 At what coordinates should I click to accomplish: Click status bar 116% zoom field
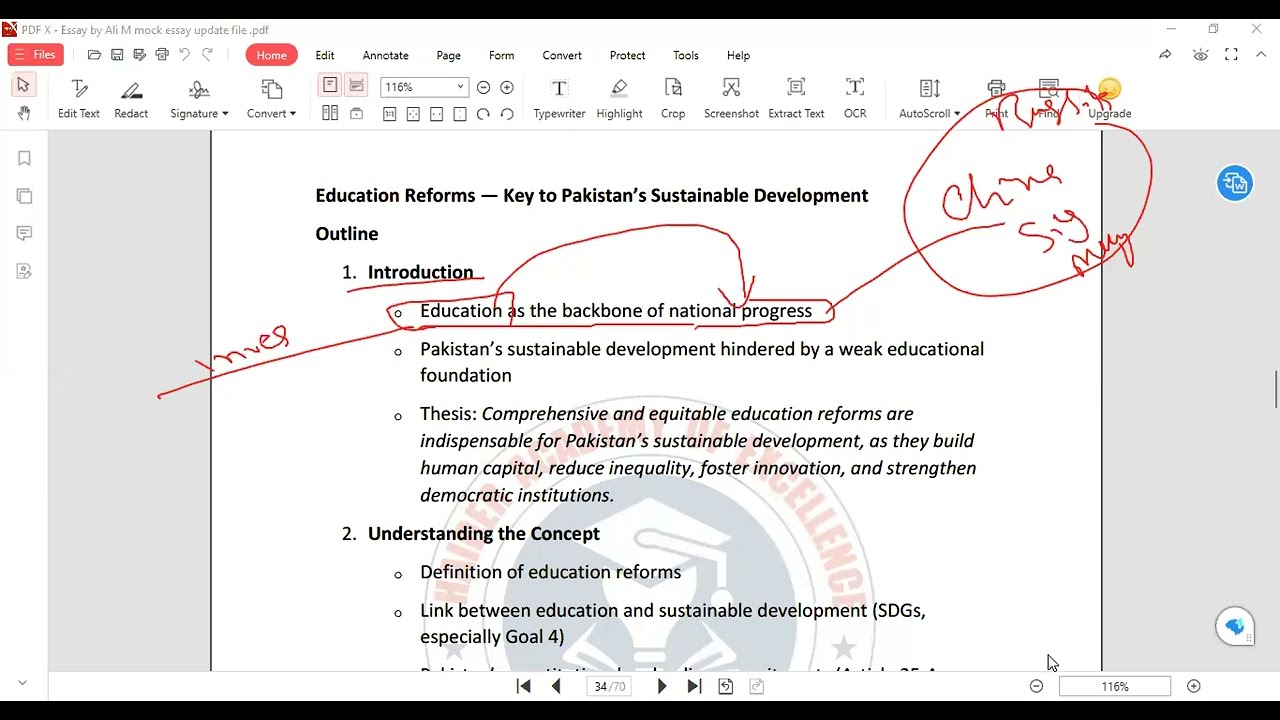click(x=1114, y=686)
